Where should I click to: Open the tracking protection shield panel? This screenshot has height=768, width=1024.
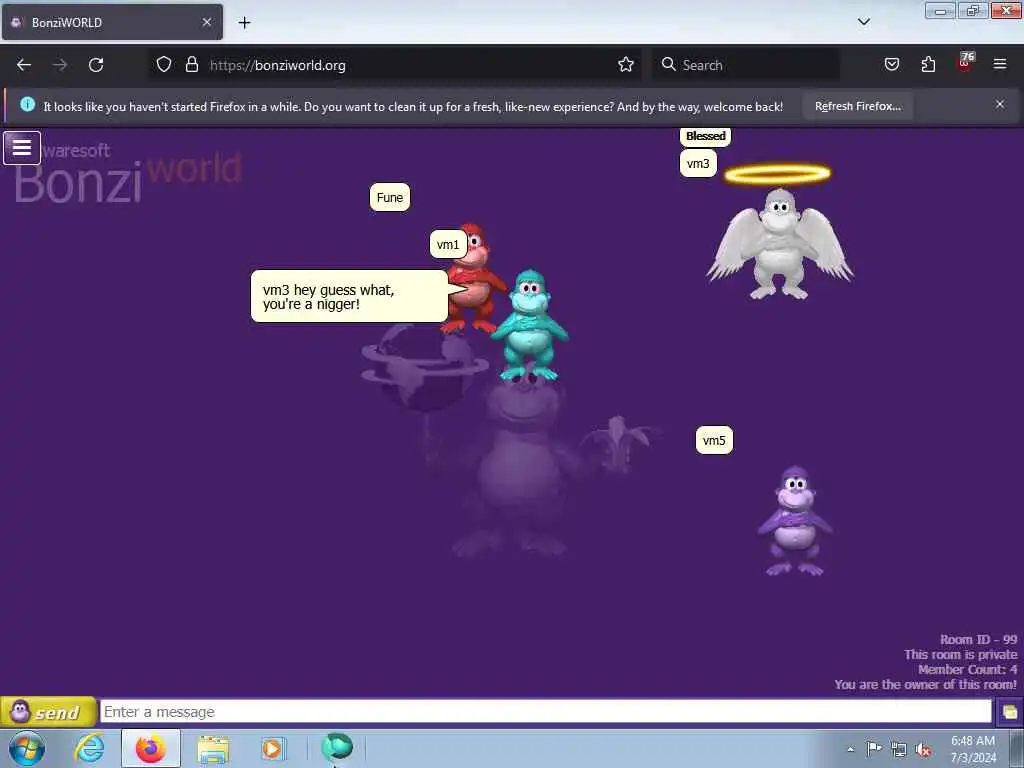point(164,65)
